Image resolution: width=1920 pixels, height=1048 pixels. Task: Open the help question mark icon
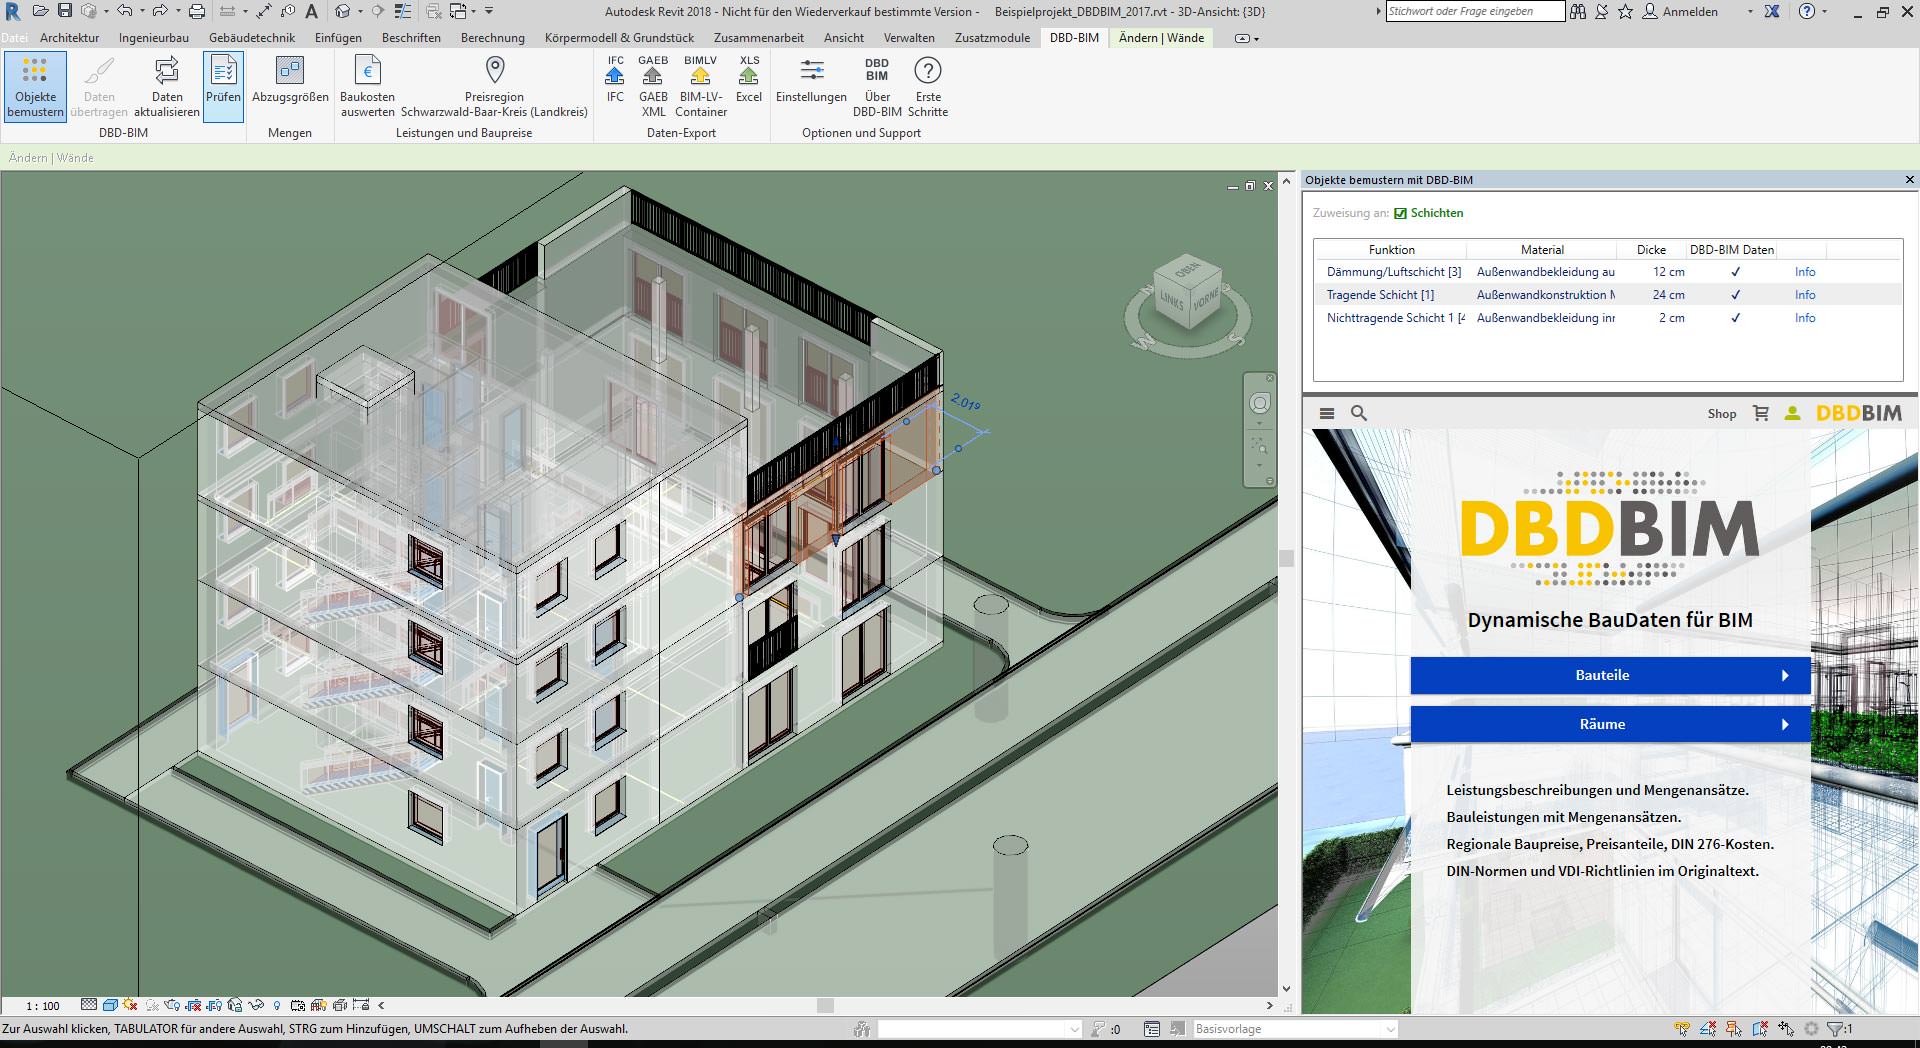click(x=1807, y=11)
